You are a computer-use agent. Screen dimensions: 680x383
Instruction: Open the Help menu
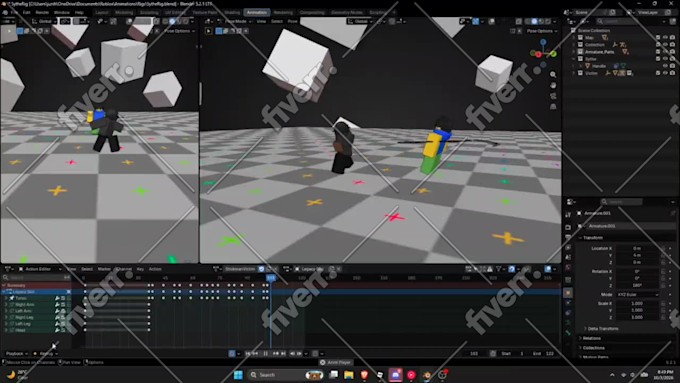pyautogui.click(x=79, y=12)
